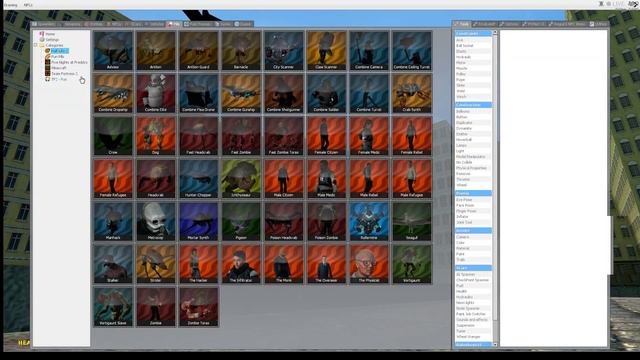The width and height of the screenshot is (640, 360).
Task: Switch to the Dupes tab
Action: tap(223, 24)
